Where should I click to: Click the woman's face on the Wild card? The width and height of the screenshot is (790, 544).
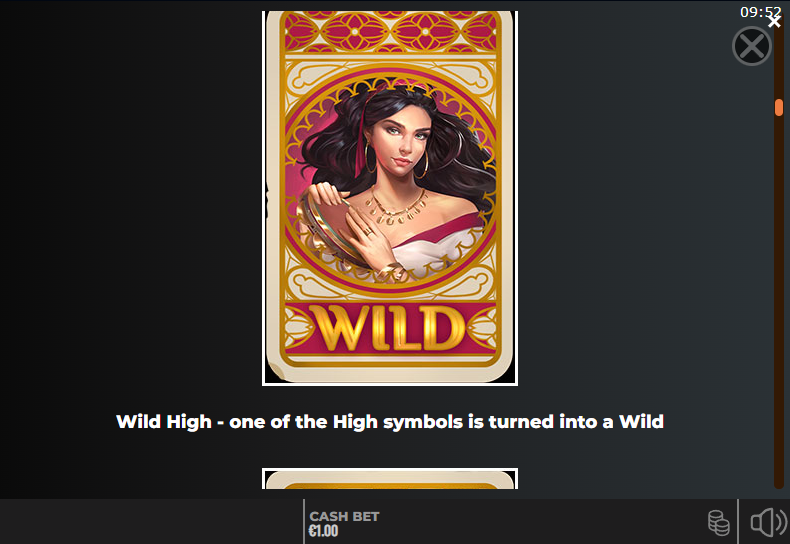click(x=403, y=141)
